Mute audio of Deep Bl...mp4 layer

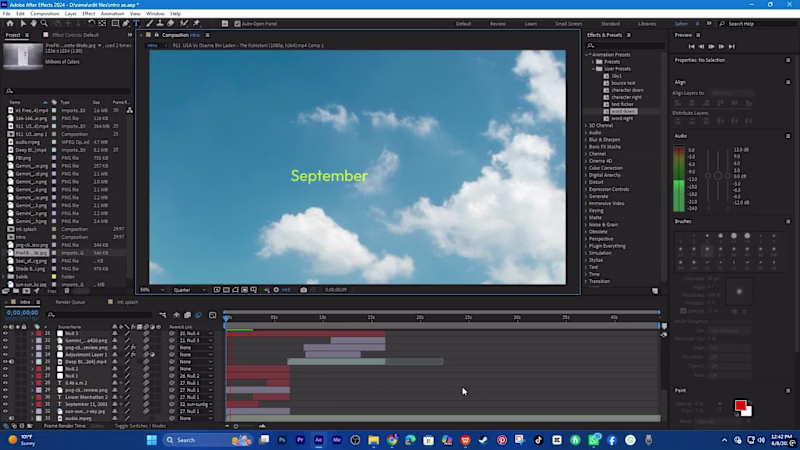tap(12, 362)
